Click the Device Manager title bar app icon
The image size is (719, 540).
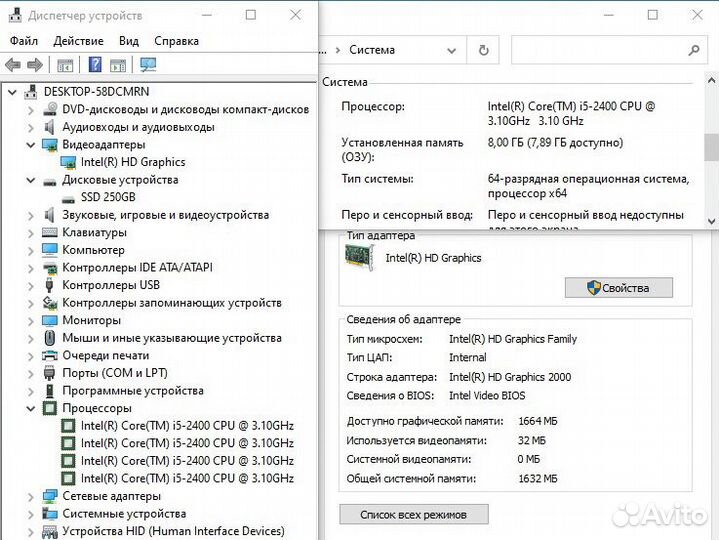[x=15, y=15]
